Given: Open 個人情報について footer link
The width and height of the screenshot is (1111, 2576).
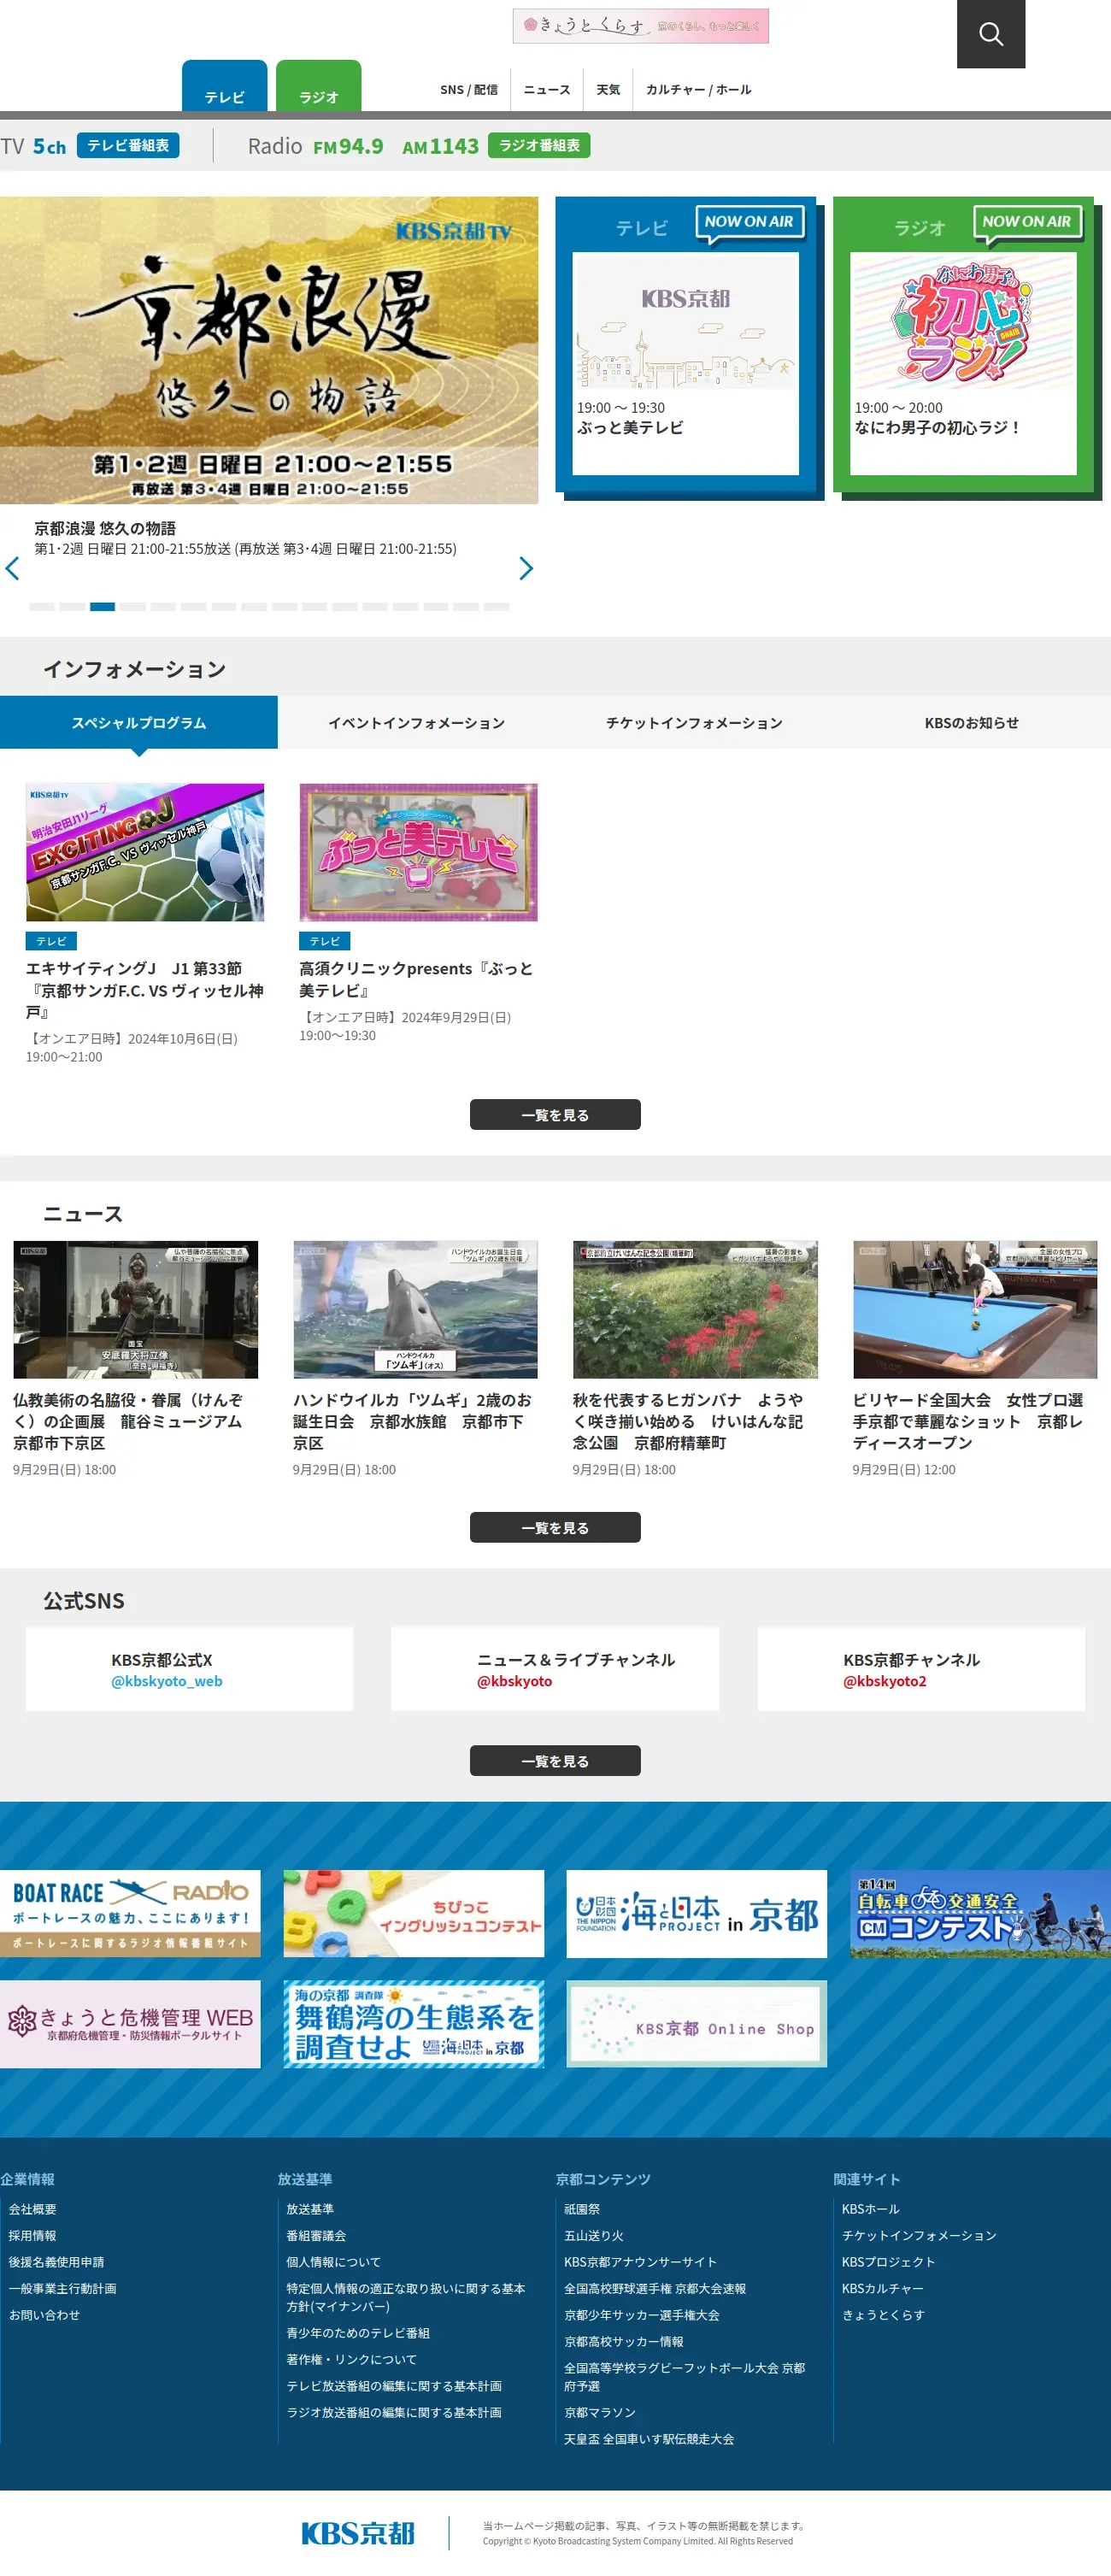Looking at the screenshot, I should [334, 2262].
